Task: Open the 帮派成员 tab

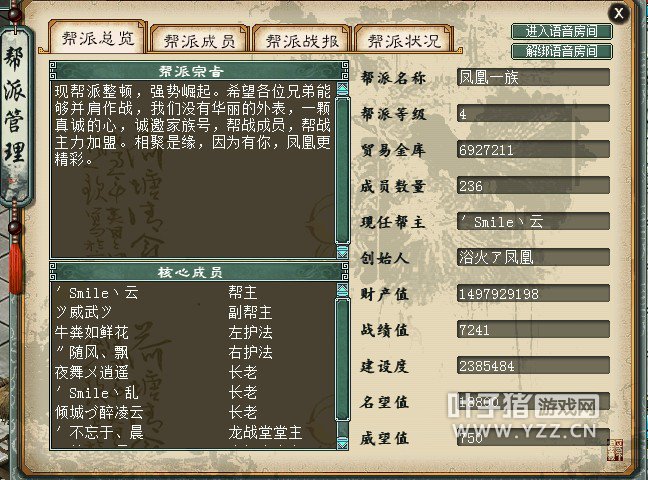Action: click(200, 40)
